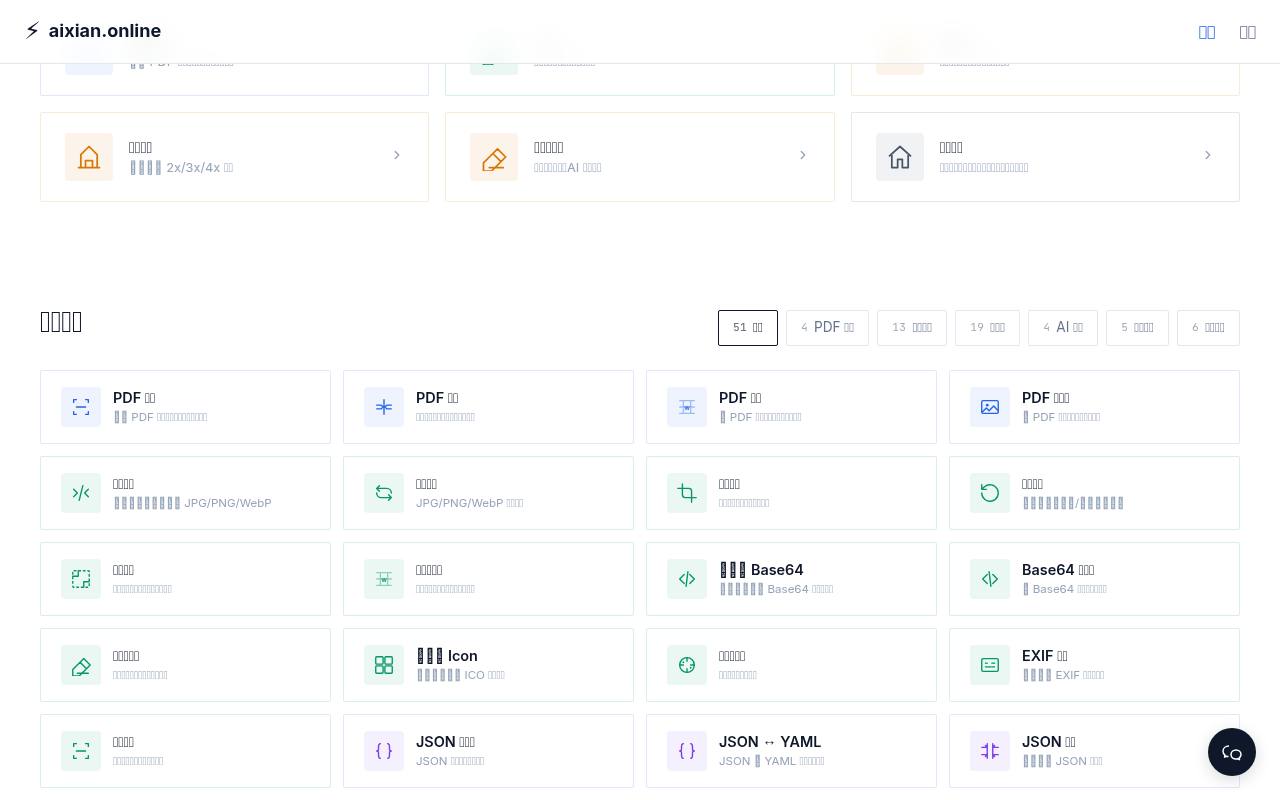Open the crop icon image tool
1280x800 pixels.
[x=791, y=493]
